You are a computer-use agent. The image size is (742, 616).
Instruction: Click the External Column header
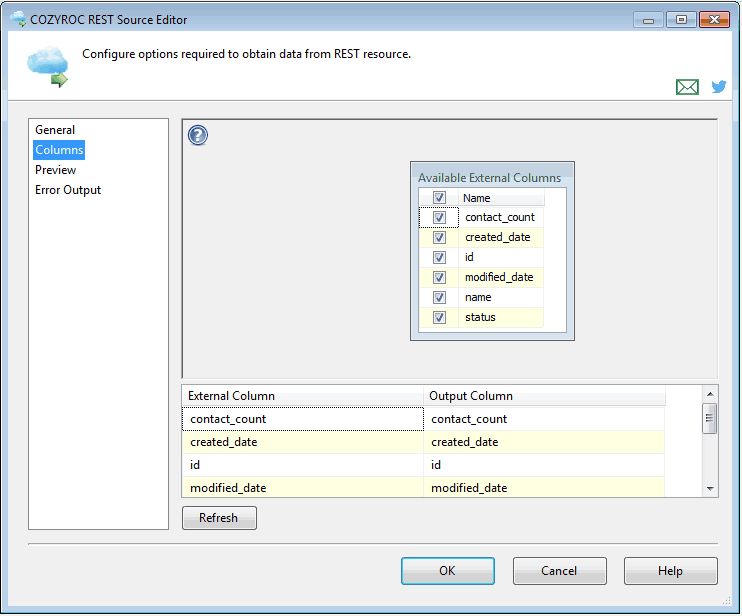(x=302, y=396)
